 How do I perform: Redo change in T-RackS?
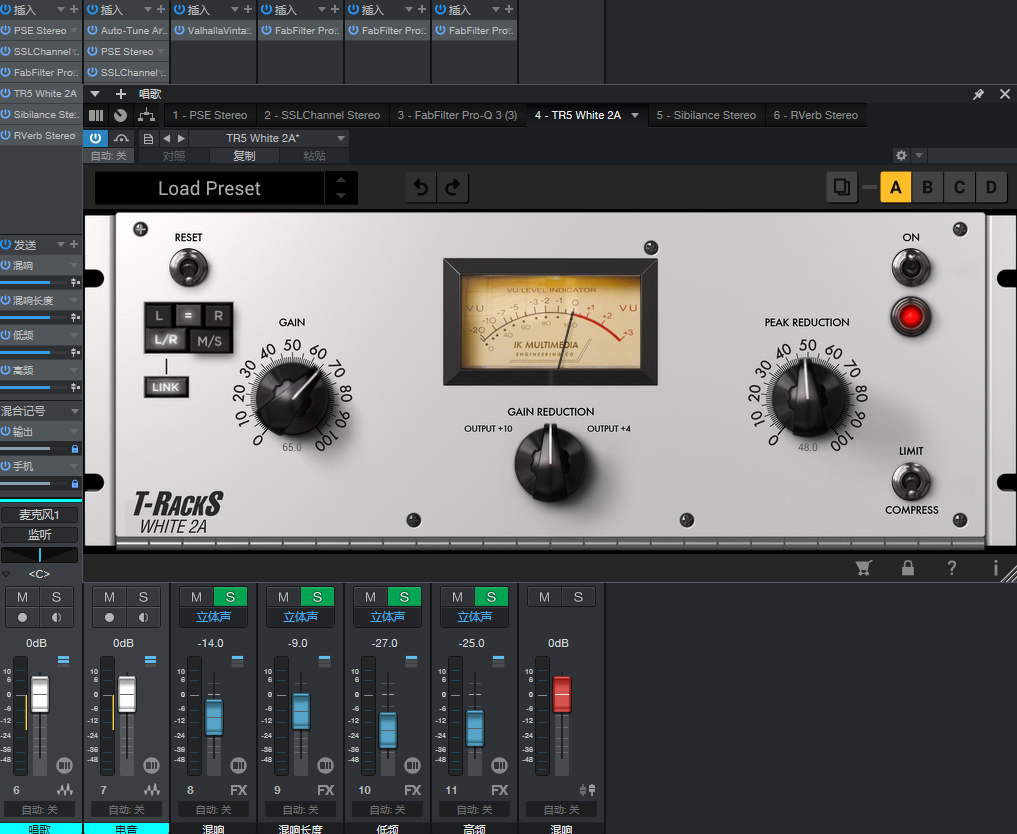pos(453,187)
